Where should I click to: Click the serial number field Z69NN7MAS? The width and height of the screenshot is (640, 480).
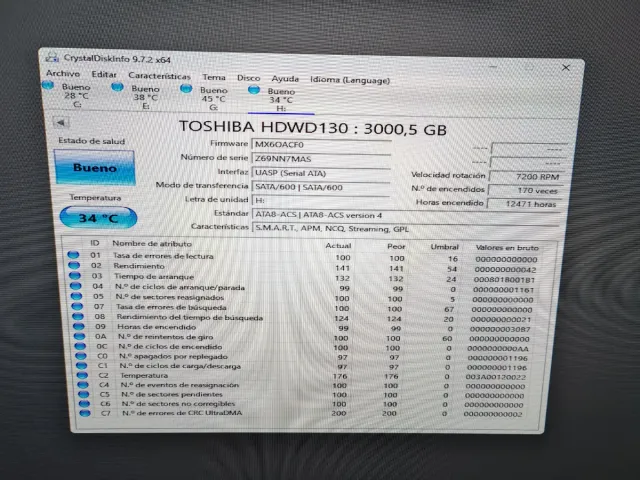(322, 159)
